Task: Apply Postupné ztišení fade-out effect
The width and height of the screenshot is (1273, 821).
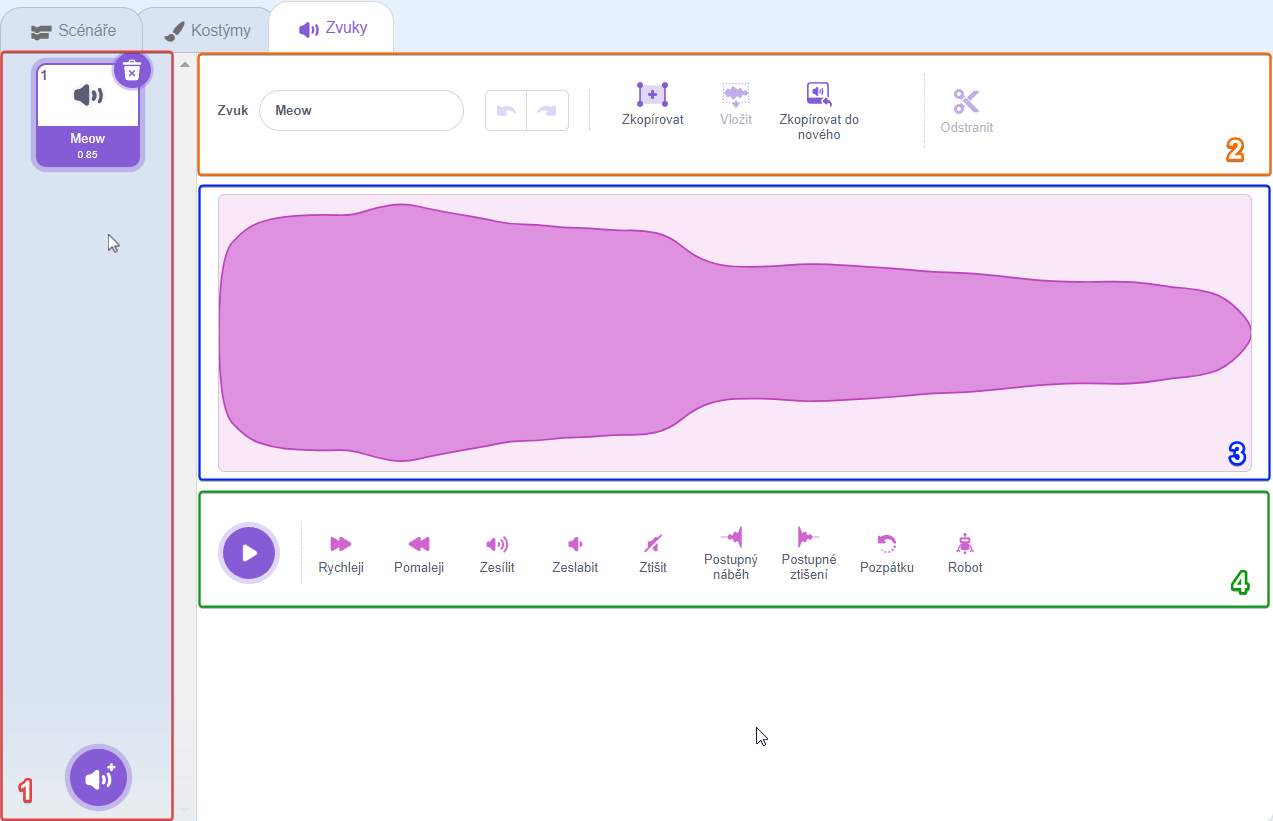Action: [x=808, y=537]
